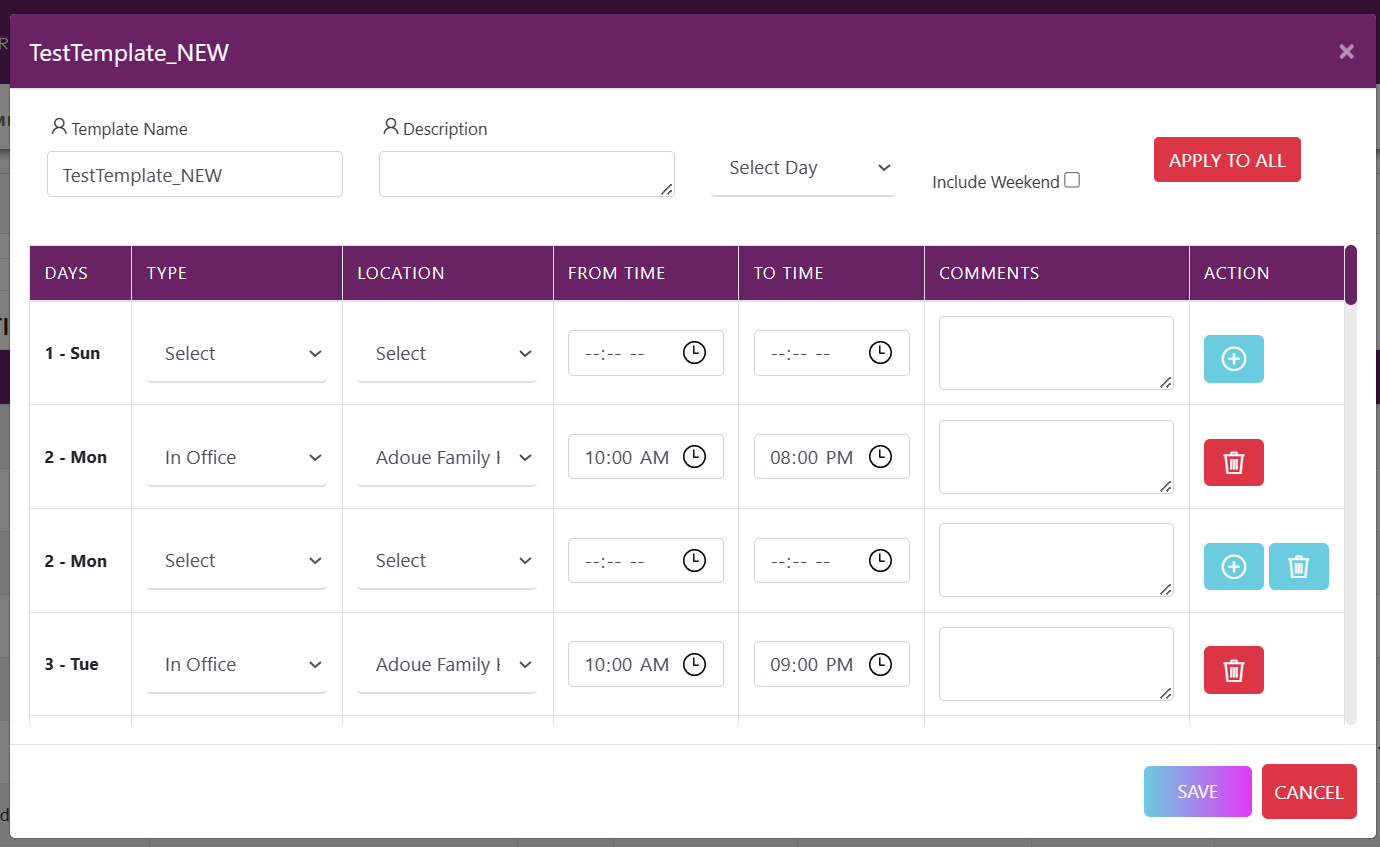Change In Office type on first Monday row
The image size is (1380, 847).
[x=237, y=458]
